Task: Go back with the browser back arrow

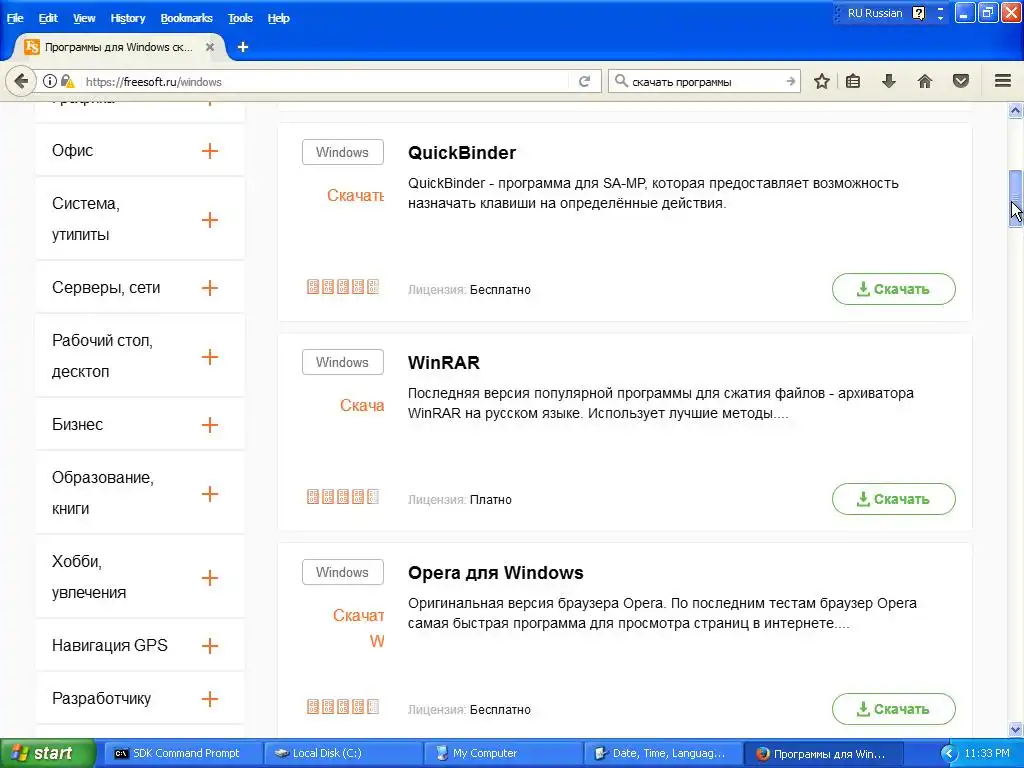Action: 21,81
